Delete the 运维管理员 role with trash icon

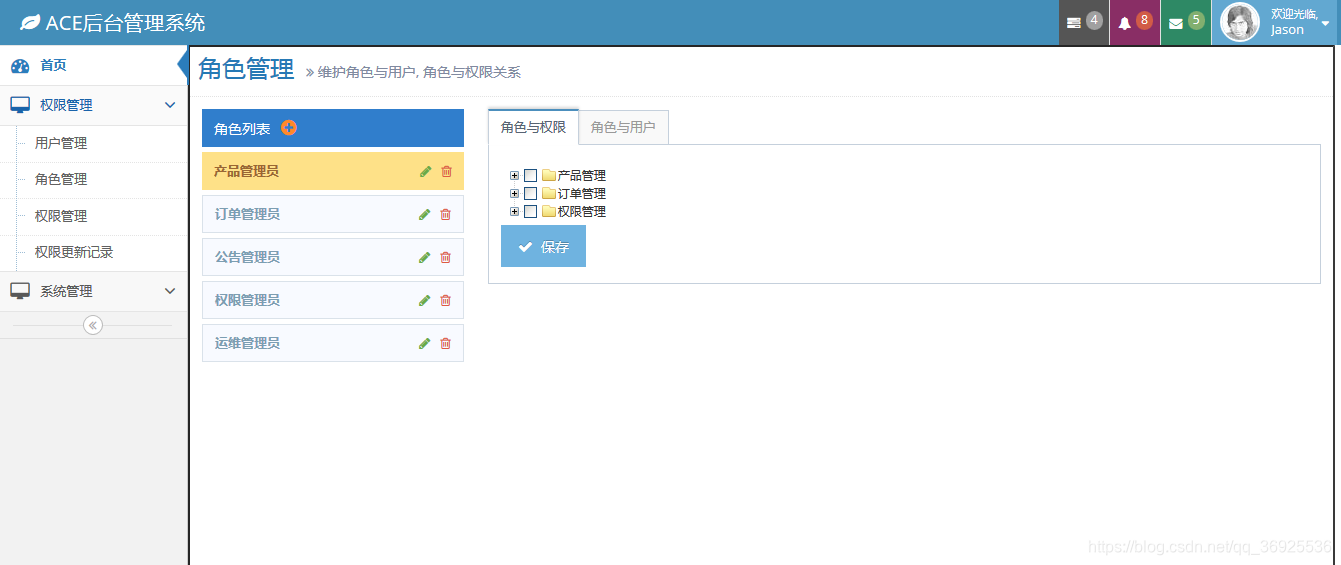click(446, 343)
